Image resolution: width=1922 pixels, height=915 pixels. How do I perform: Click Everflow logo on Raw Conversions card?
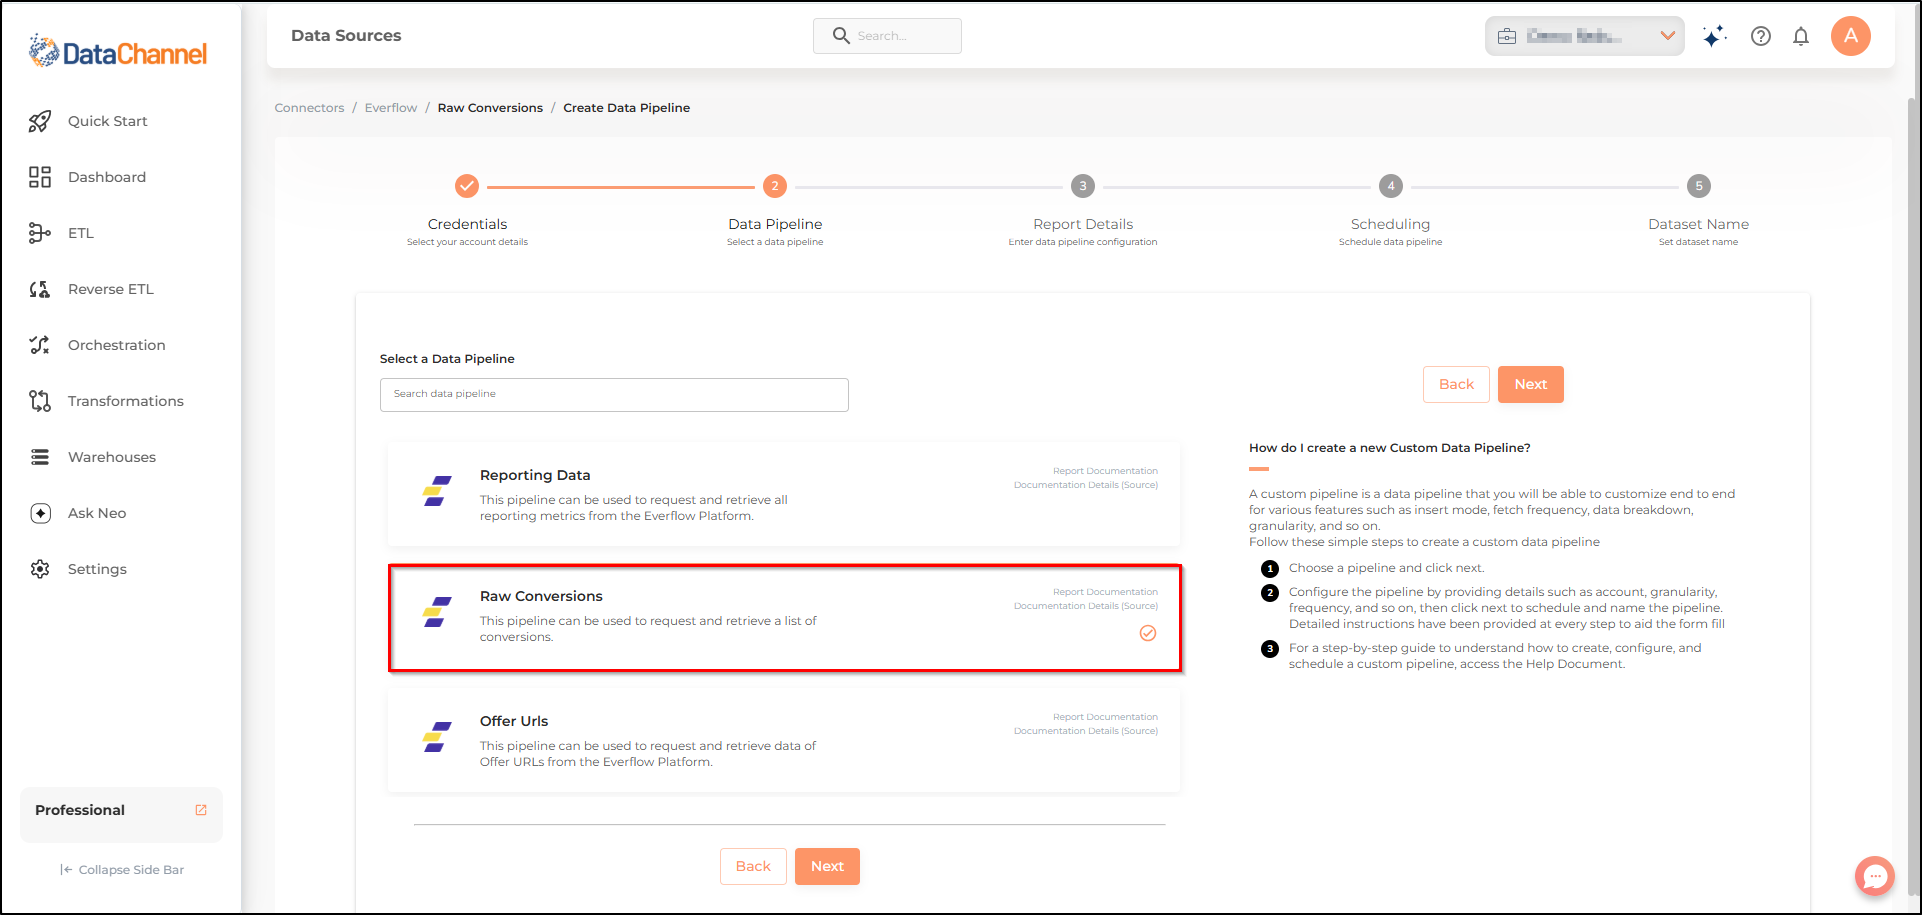[437, 612]
